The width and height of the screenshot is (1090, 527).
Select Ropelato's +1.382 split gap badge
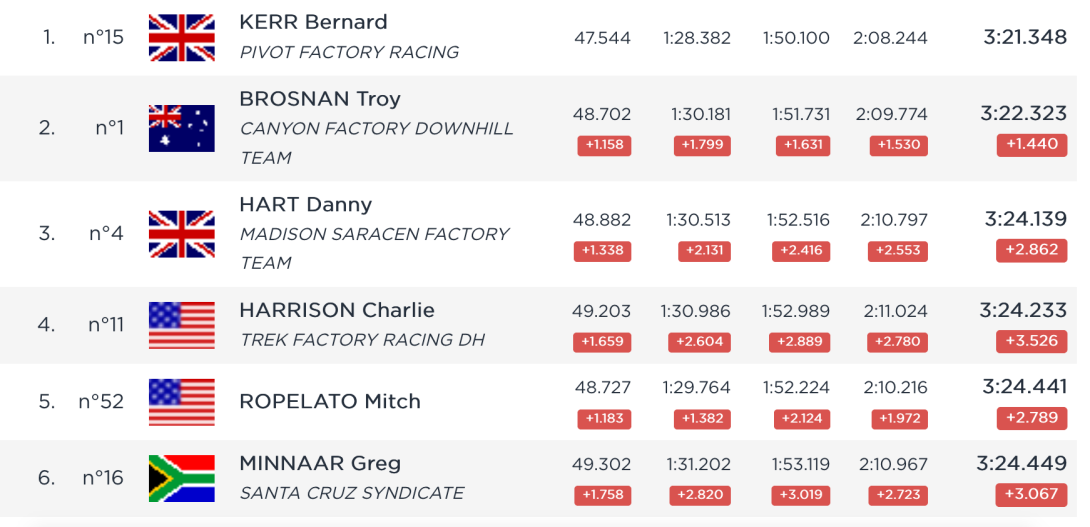point(702,419)
